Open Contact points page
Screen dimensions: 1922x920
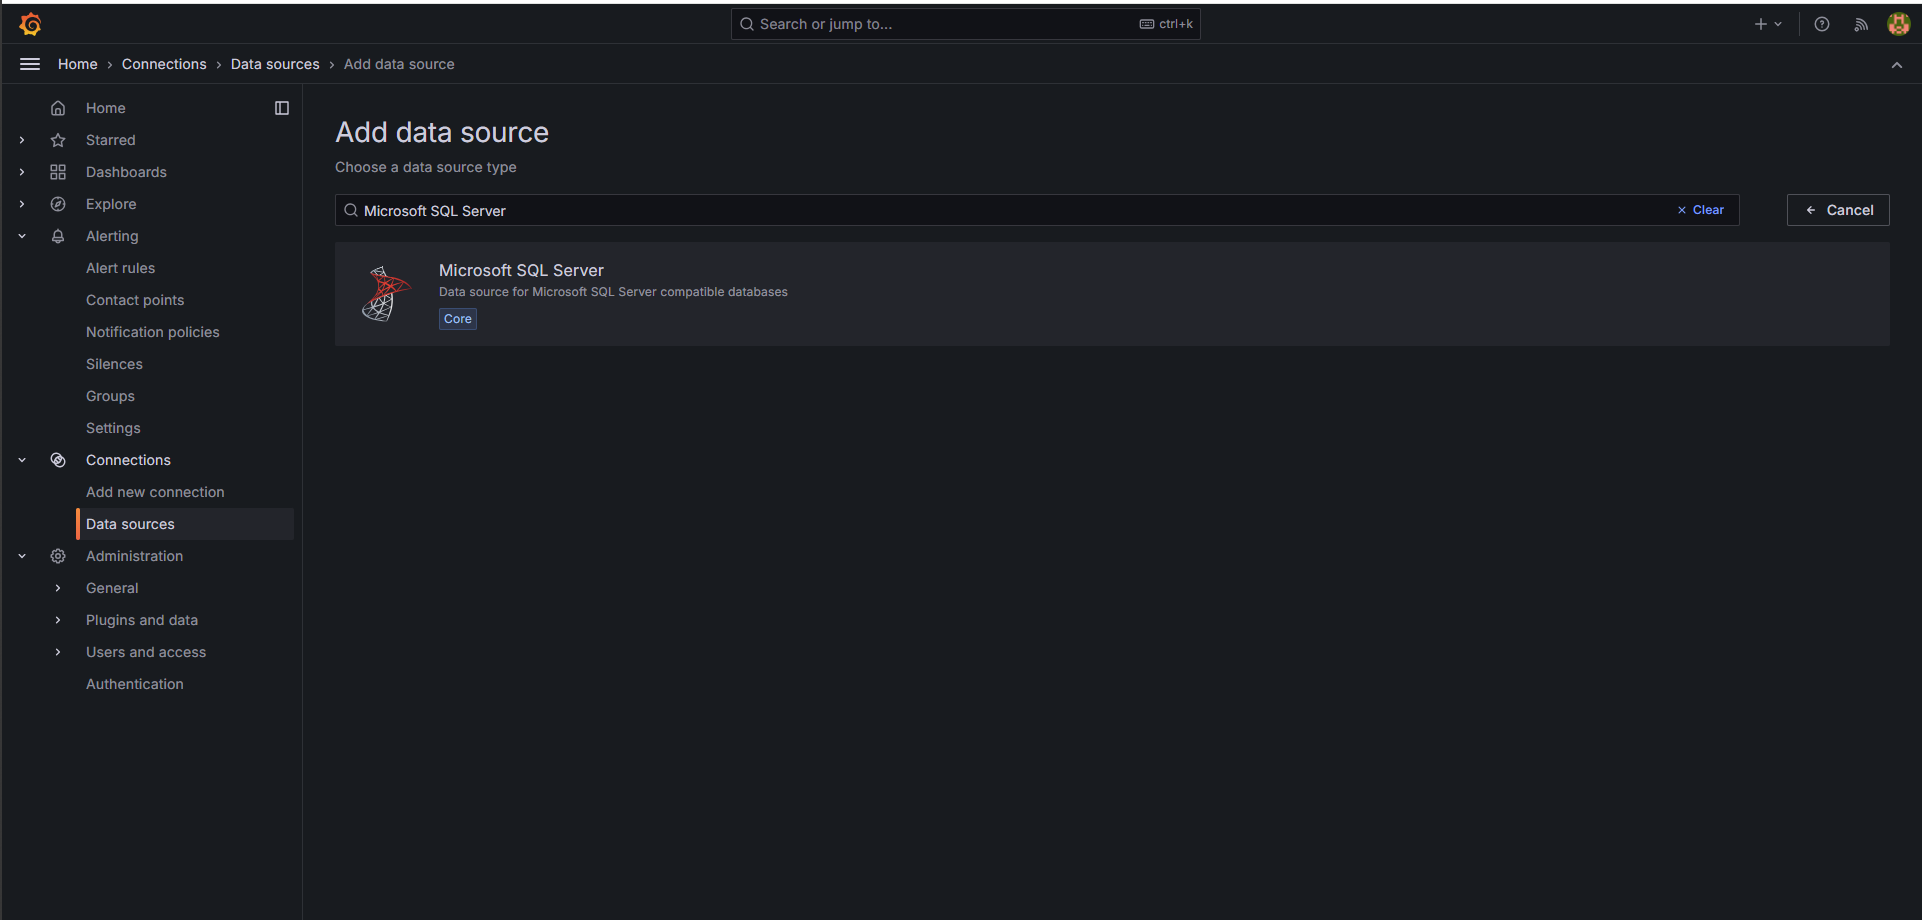point(135,300)
